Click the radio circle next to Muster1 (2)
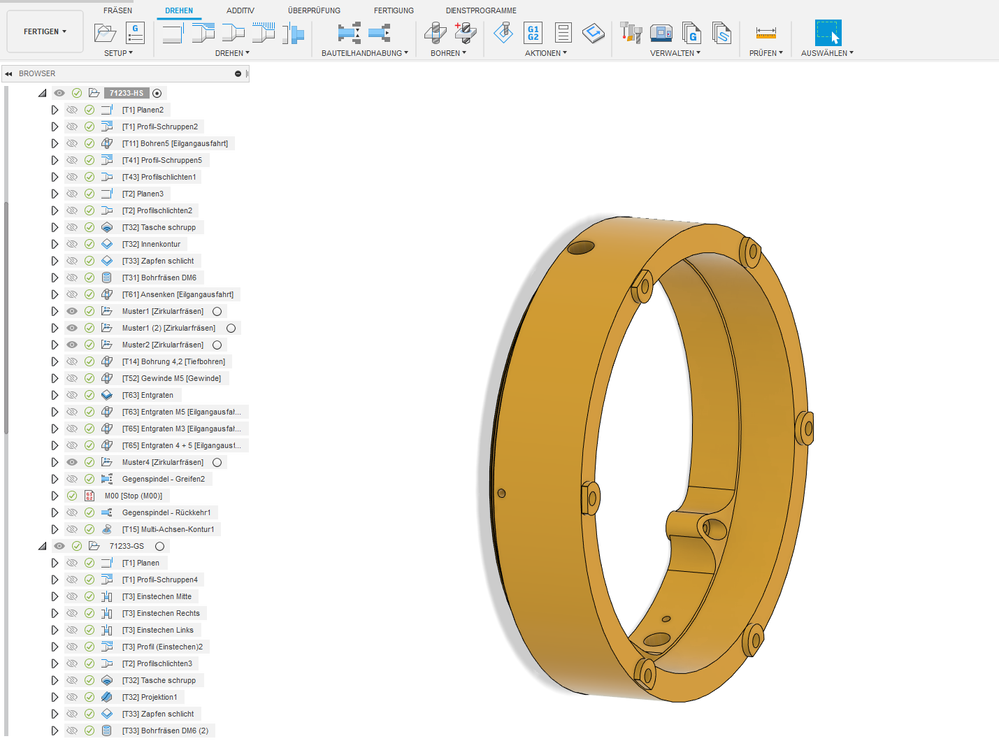Screen dimensions: 999x741 [x=231, y=328]
